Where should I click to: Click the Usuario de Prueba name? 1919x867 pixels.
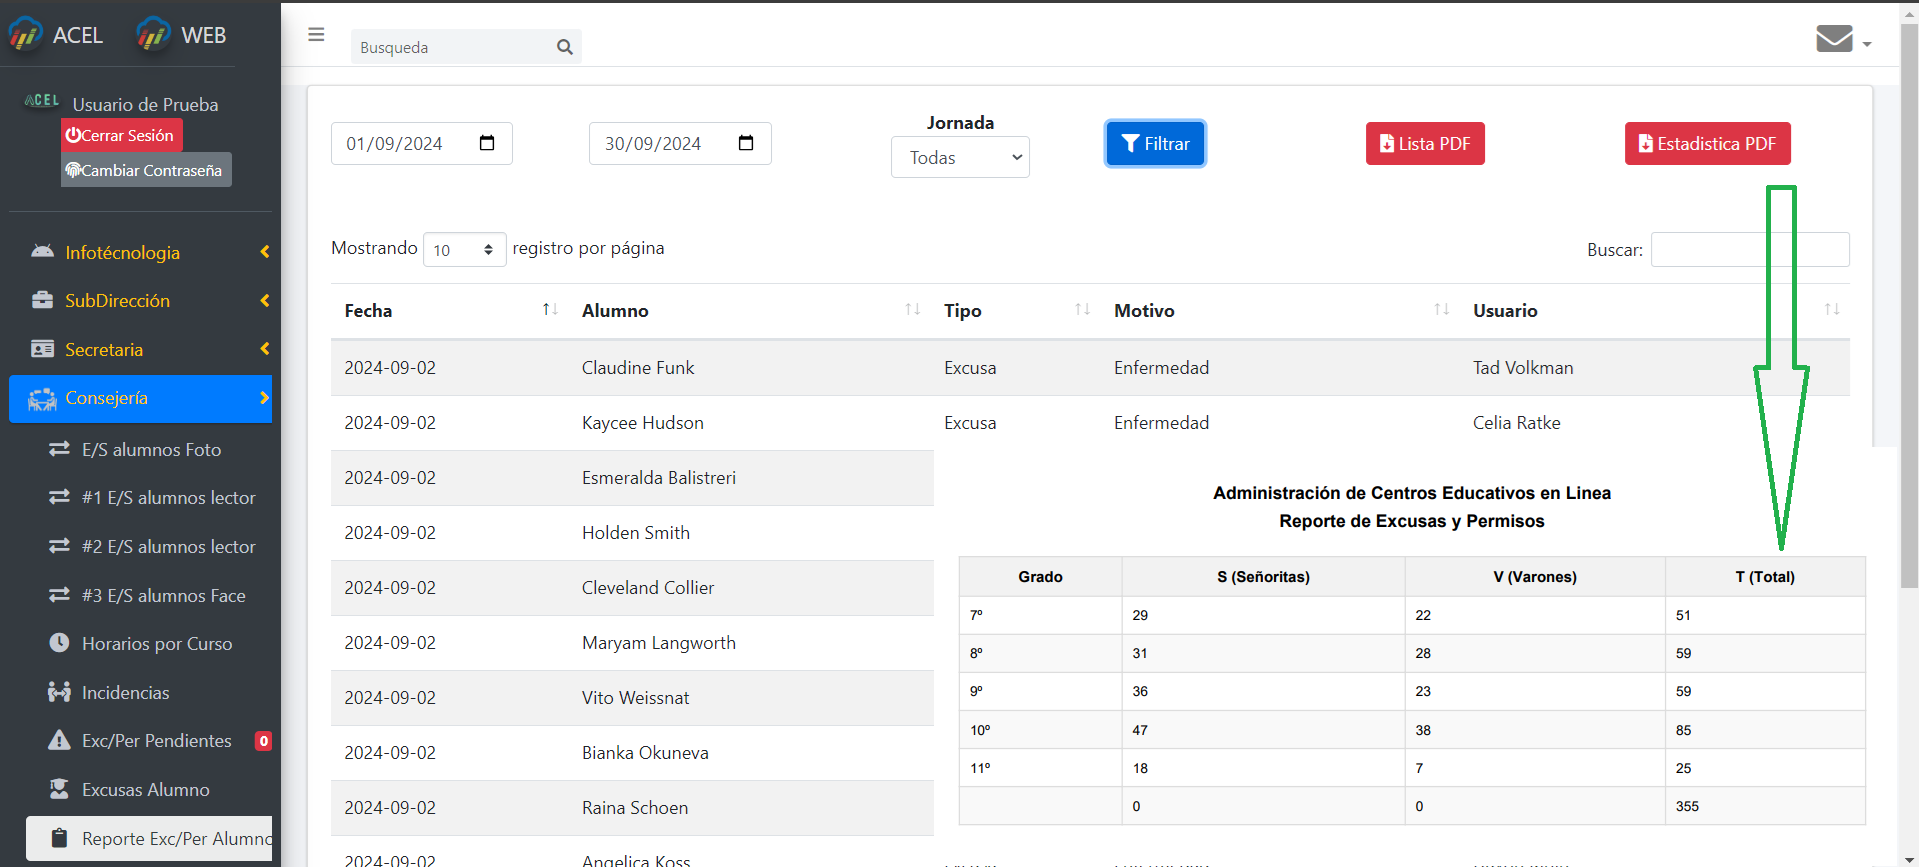click(x=145, y=104)
